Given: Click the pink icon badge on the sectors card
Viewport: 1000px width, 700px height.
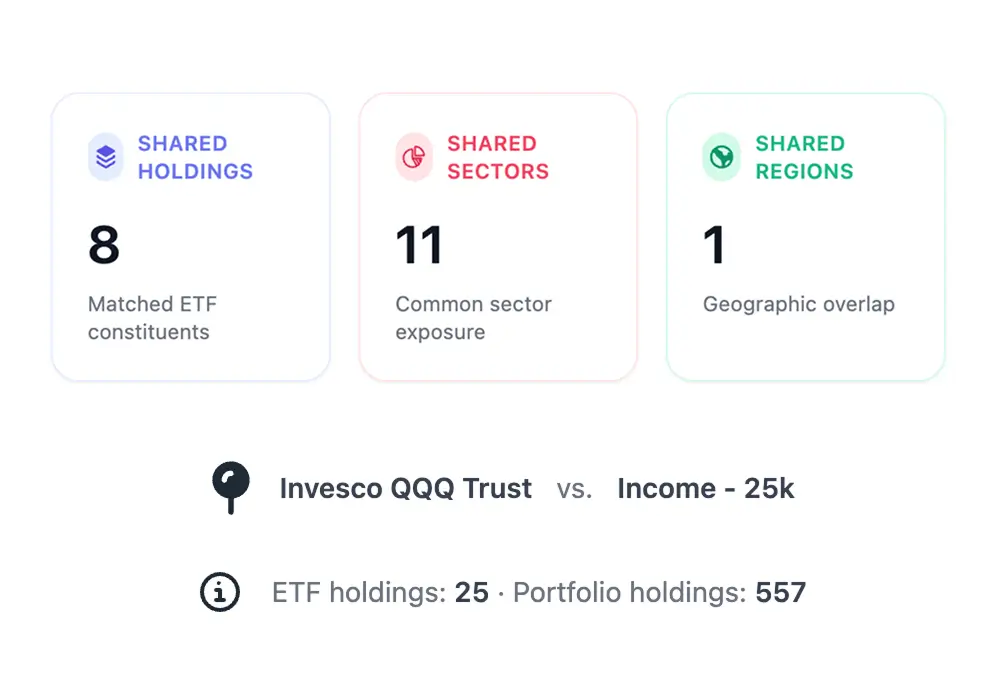Looking at the screenshot, I should pos(412,157).
